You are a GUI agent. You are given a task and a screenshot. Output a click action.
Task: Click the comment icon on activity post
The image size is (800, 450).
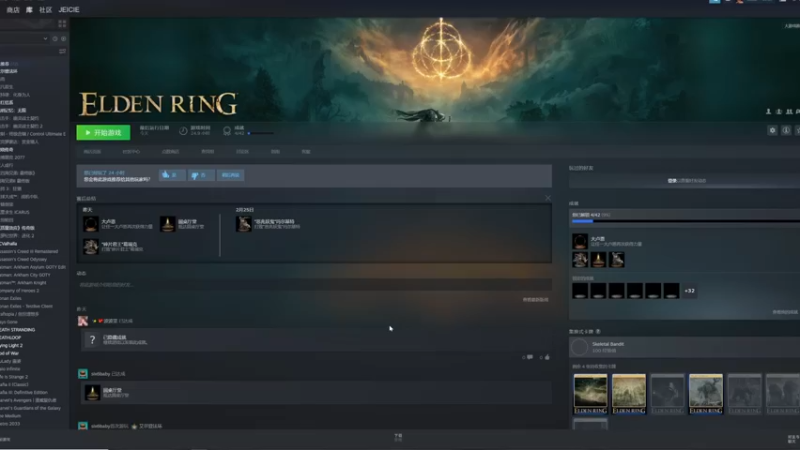coord(530,357)
